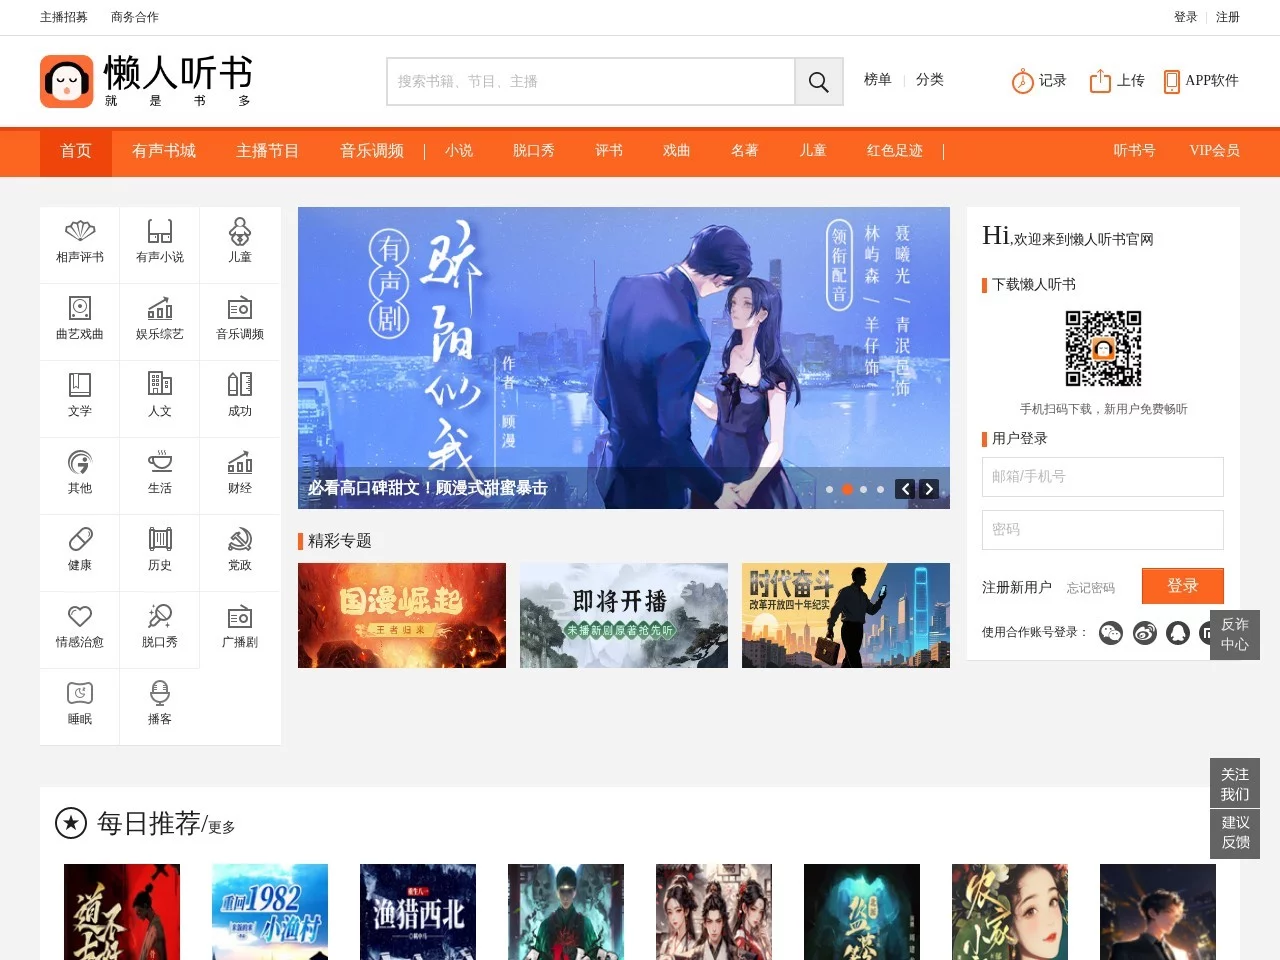Focus the 邮箱/手机号 input field
Image resolution: width=1280 pixels, height=960 pixels.
[x=1102, y=477]
